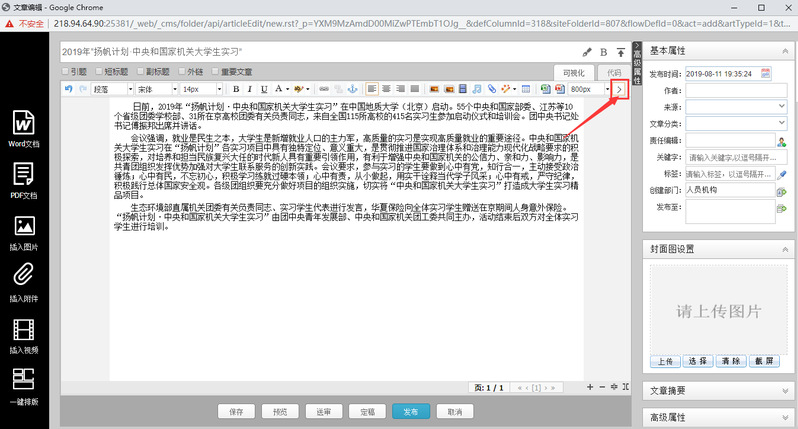The image size is (798, 429).
Task: Check the 短标题 checkbox
Action: point(99,71)
